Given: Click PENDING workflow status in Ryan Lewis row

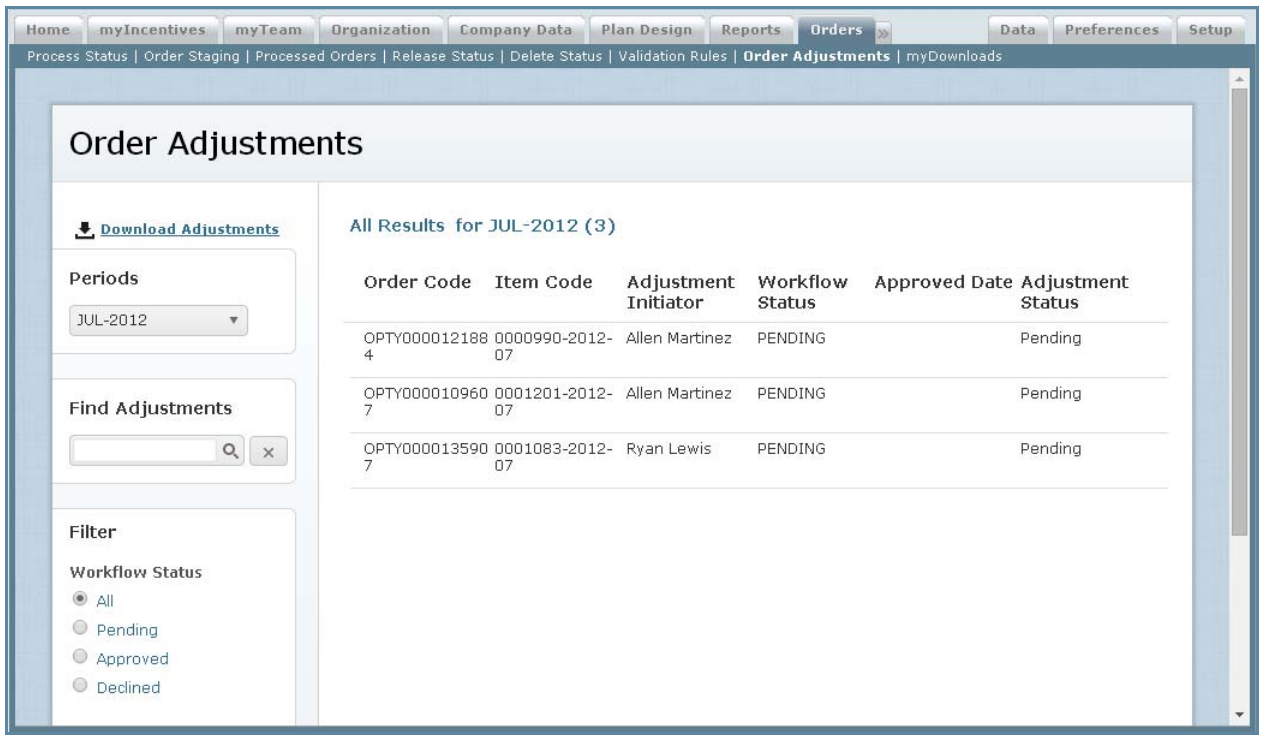Looking at the screenshot, I should pos(791,449).
